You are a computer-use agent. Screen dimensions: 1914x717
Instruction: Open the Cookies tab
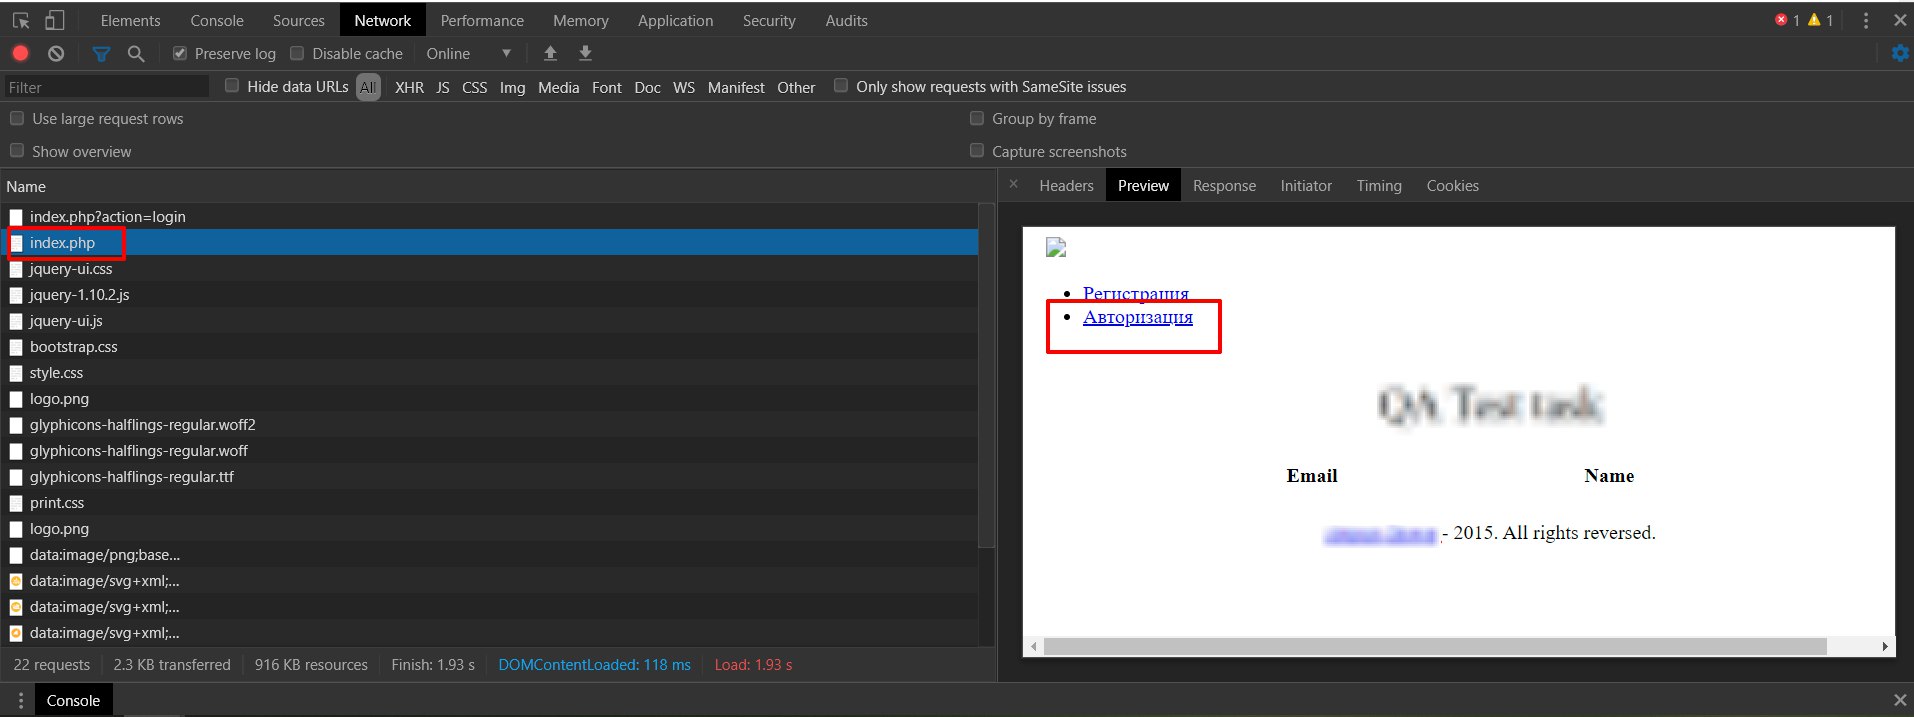tap(1452, 186)
